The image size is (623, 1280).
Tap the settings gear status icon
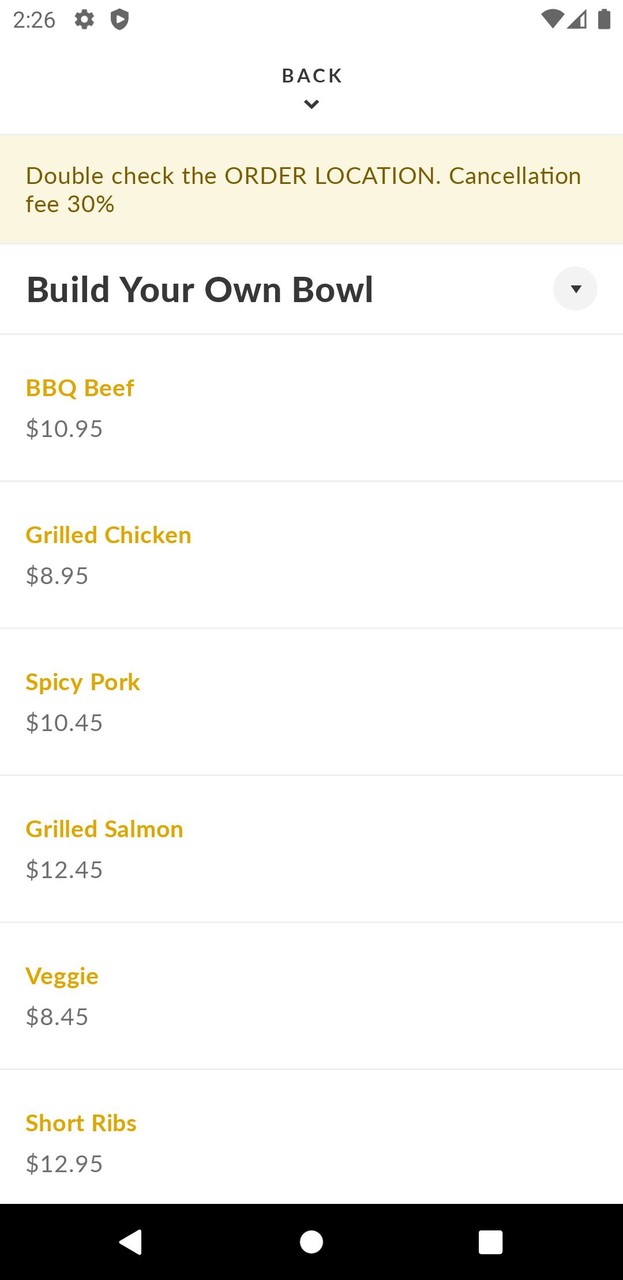85,19
